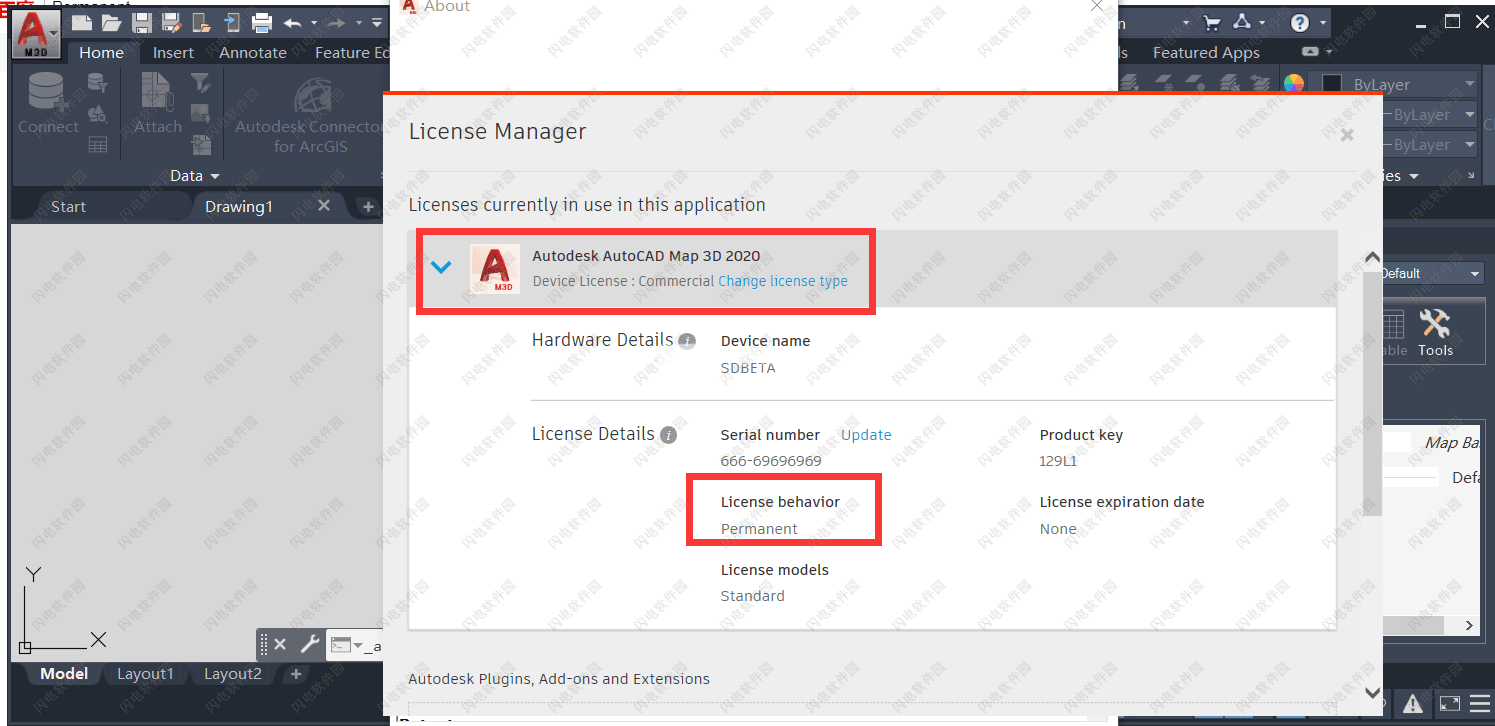The width and height of the screenshot is (1495, 726).
Task: Add a new drawing tab with plus
Action: 368,206
